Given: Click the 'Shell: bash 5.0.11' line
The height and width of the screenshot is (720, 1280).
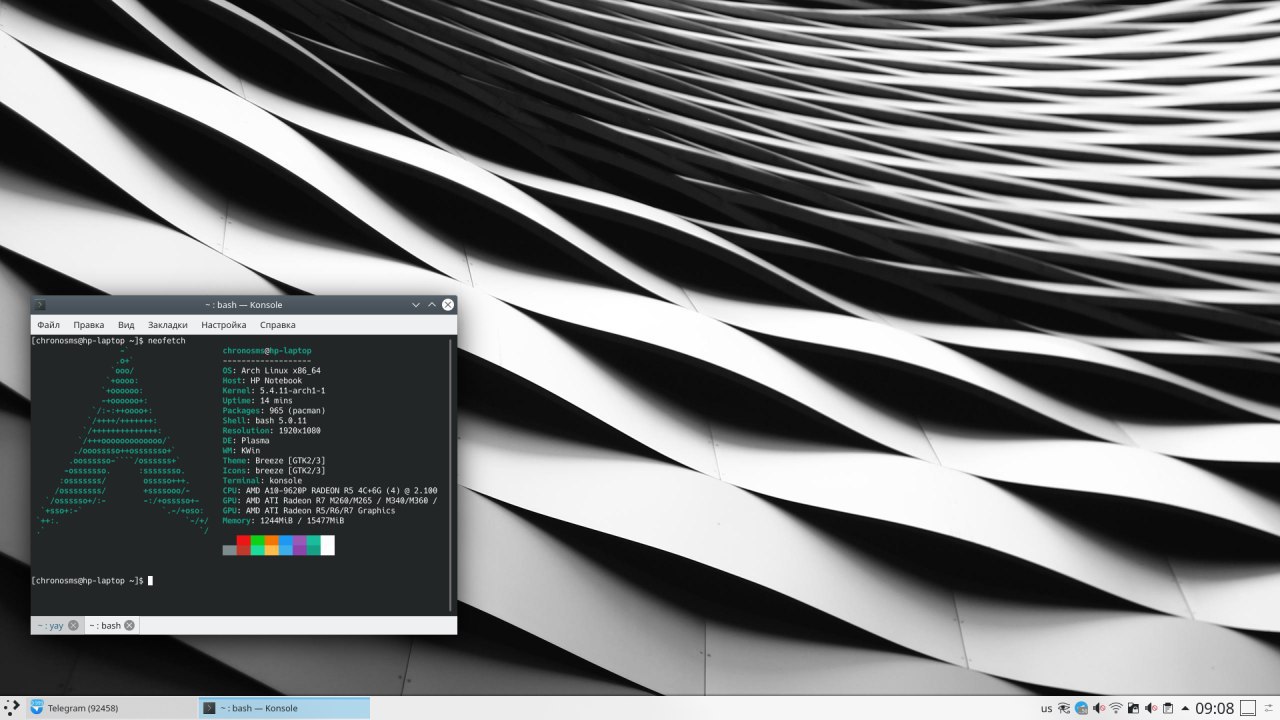Looking at the screenshot, I should tap(265, 420).
